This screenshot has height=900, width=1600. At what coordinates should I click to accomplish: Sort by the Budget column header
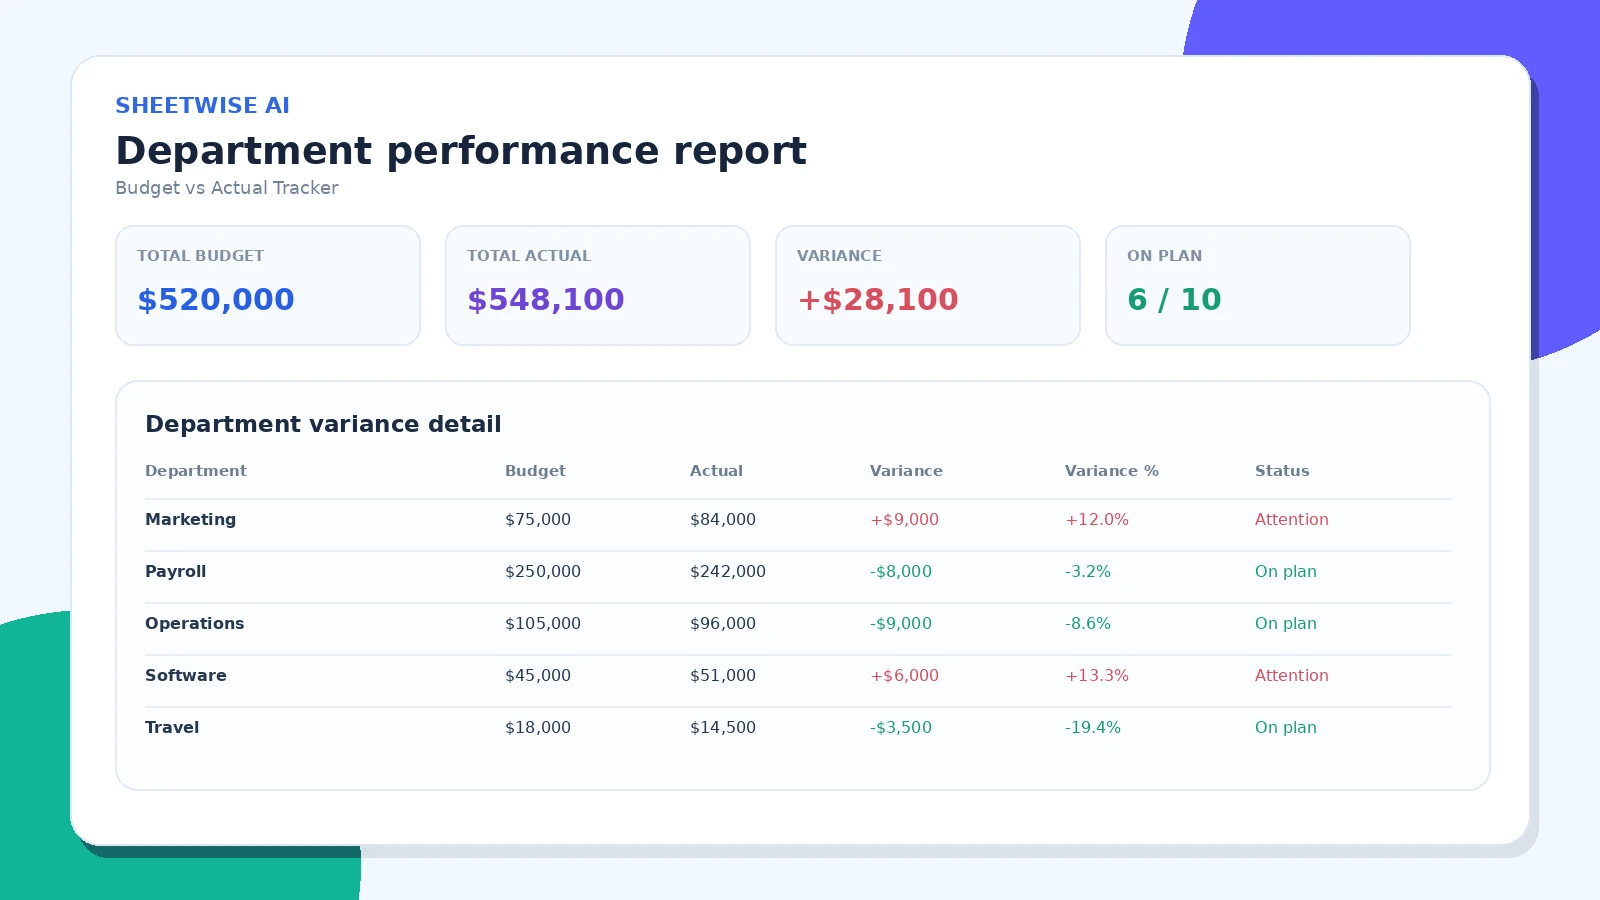click(x=535, y=471)
